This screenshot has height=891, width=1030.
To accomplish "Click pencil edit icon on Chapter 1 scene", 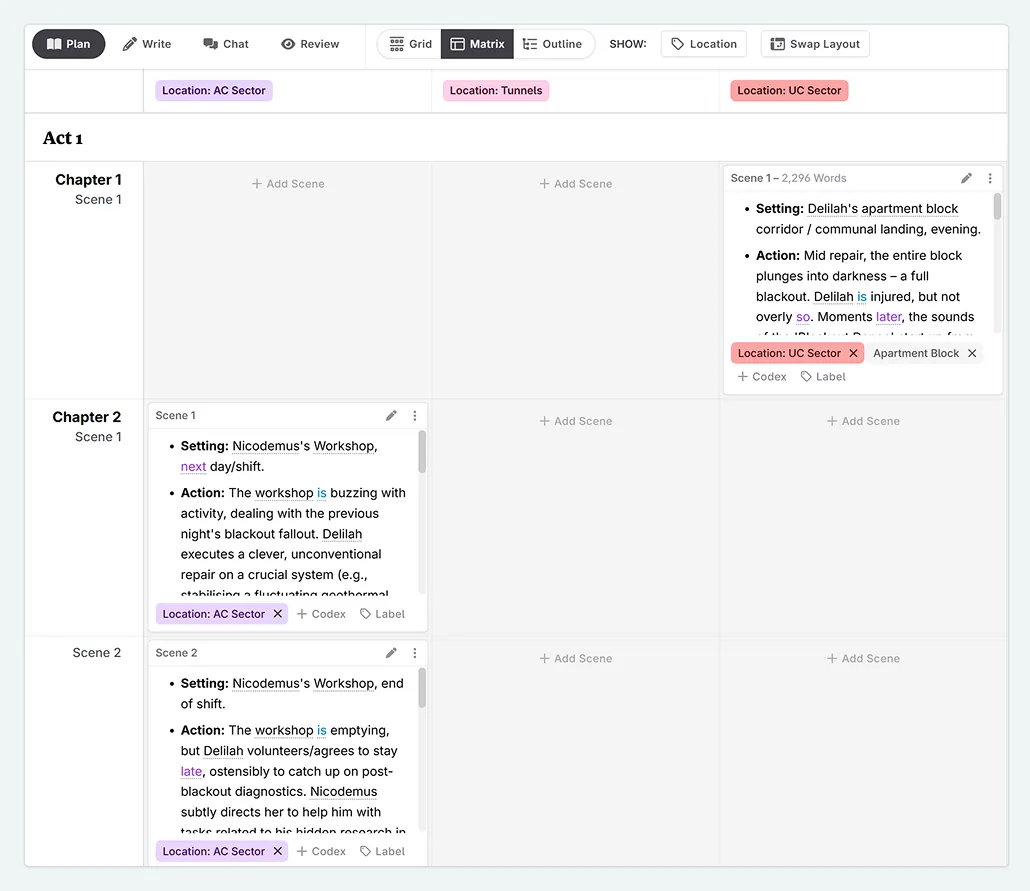I will [x=966, y=178].
